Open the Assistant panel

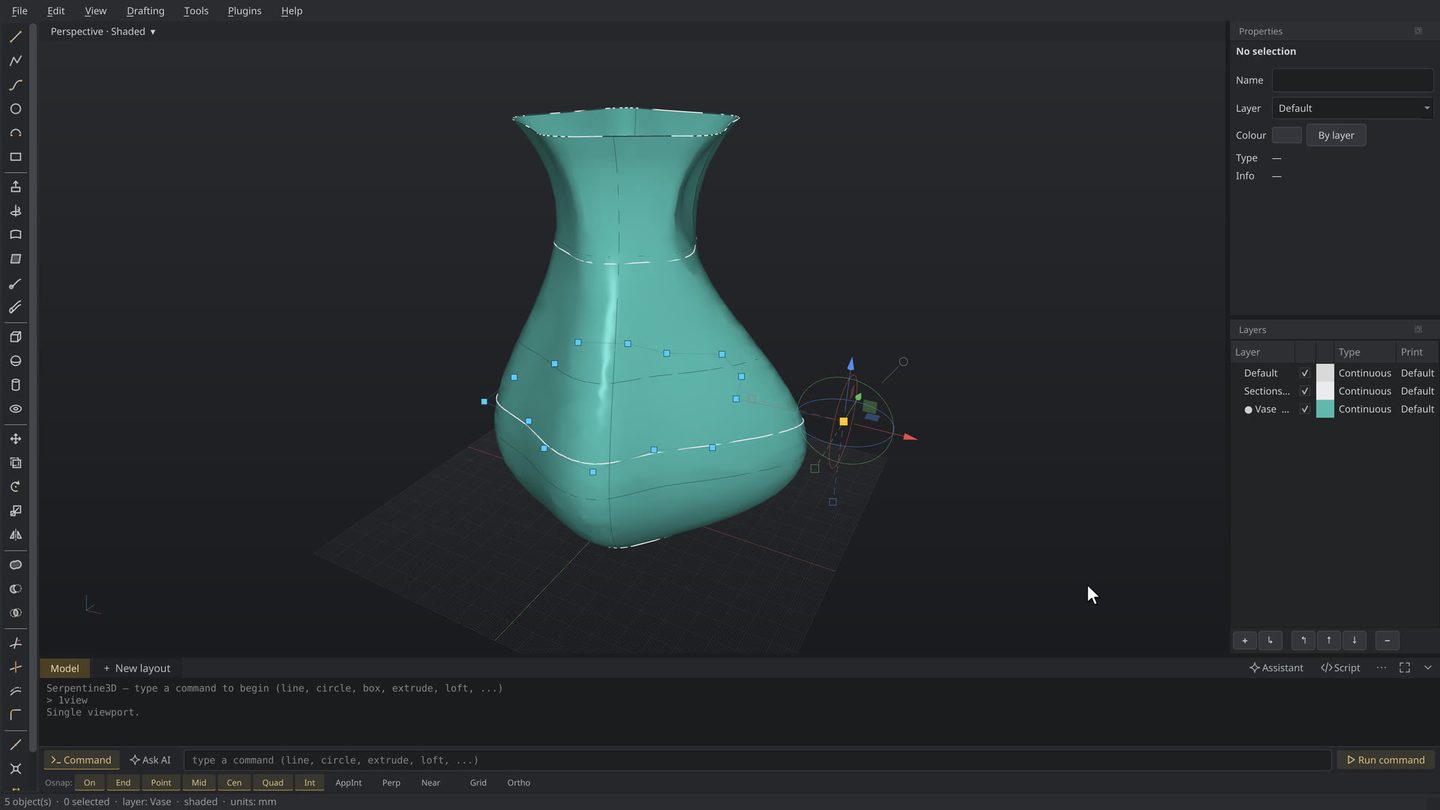tap(1276, 668)
